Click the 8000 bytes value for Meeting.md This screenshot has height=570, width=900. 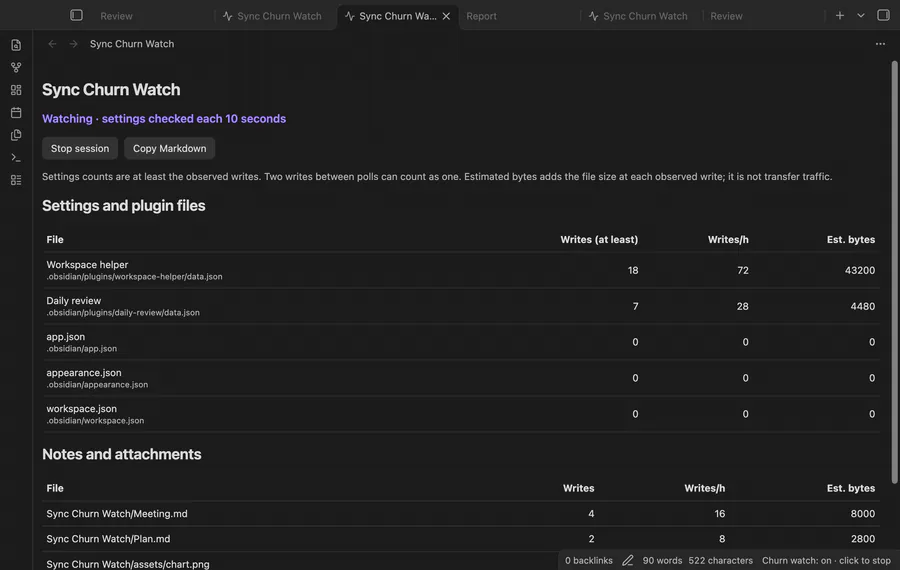(862, 514)
